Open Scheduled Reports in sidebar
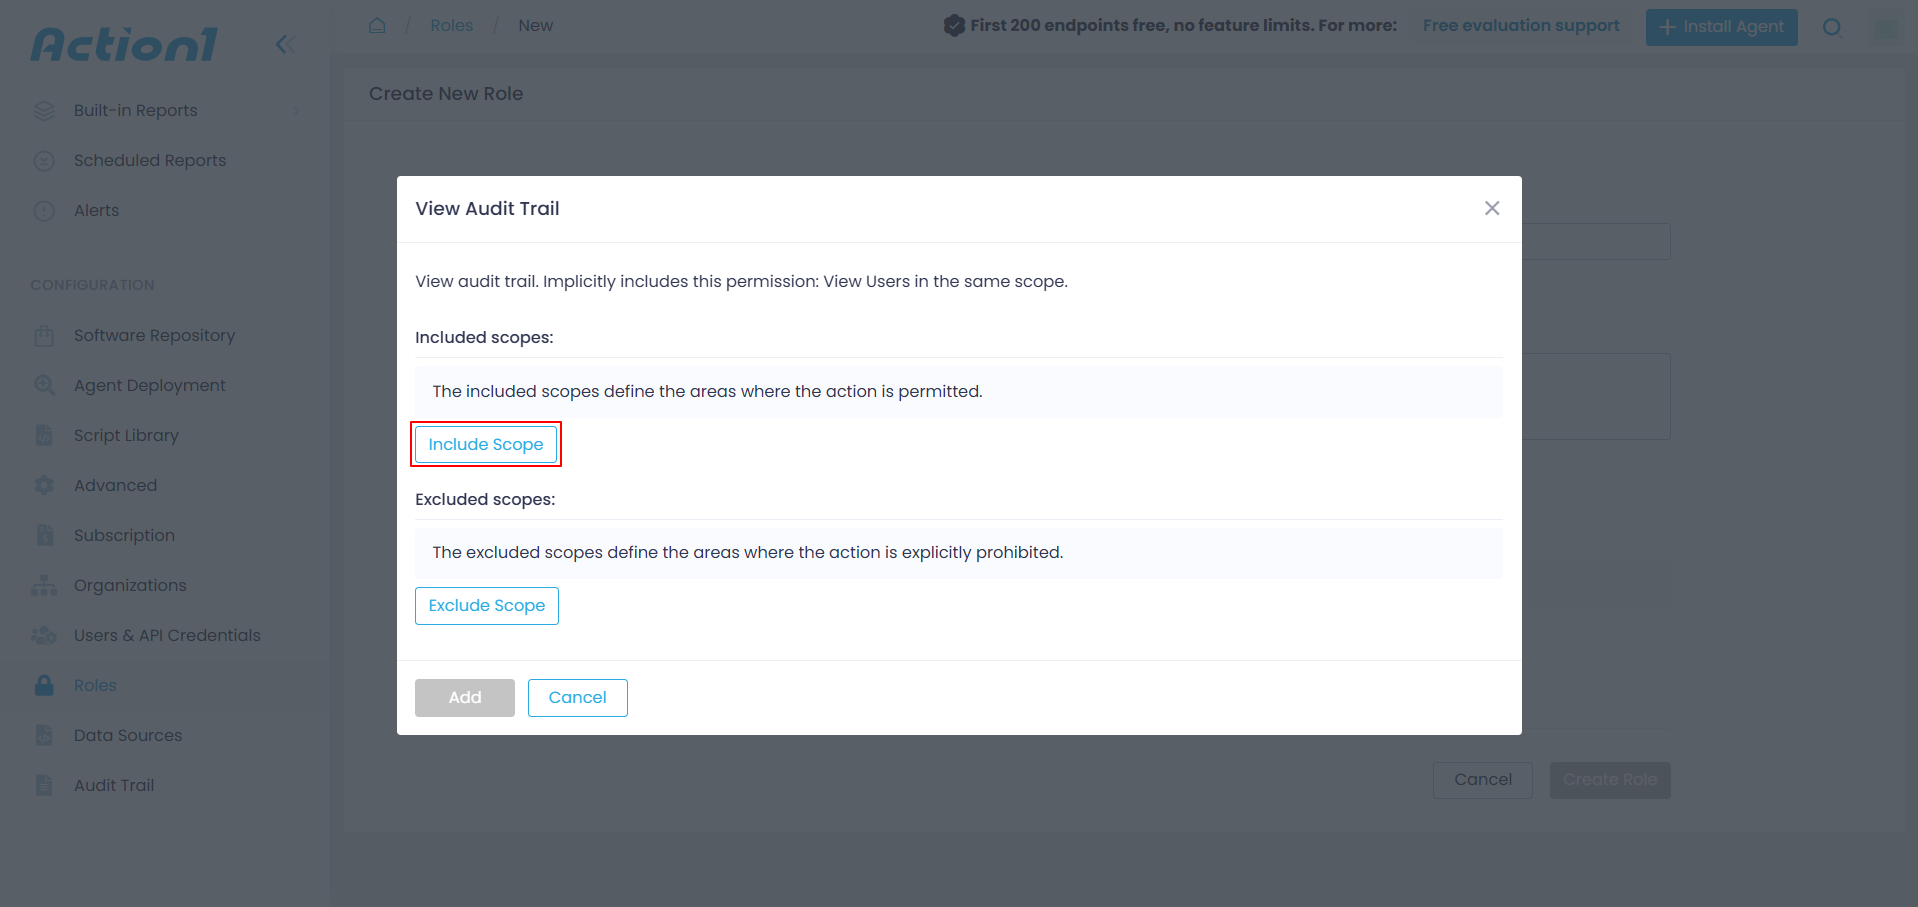 pos(150,161)
